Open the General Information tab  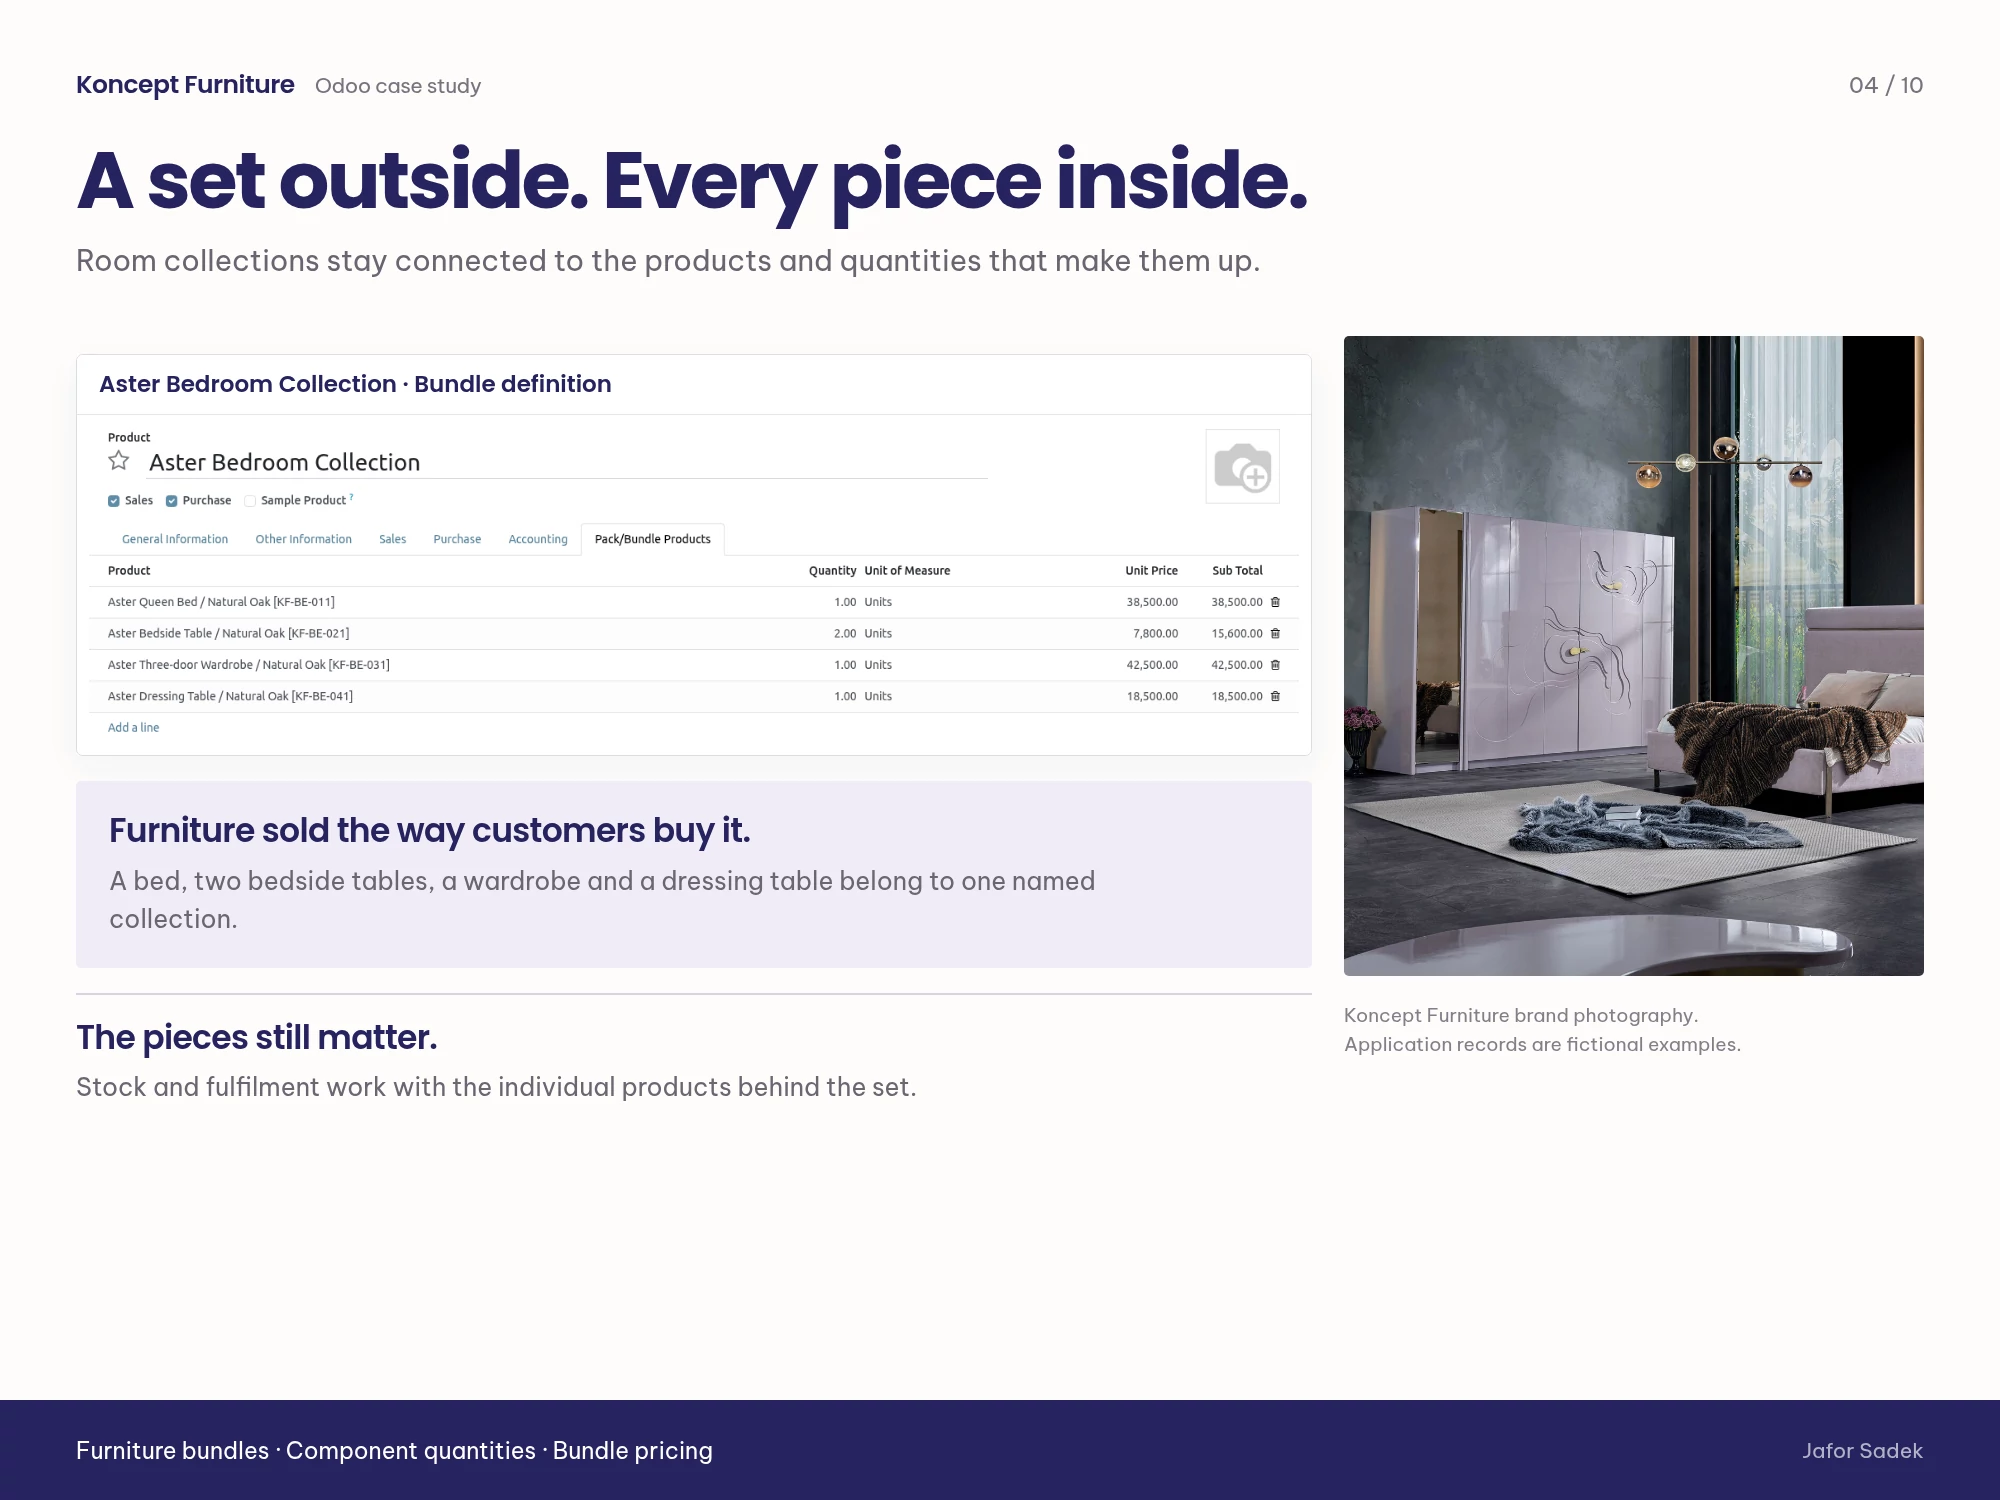click(175, 539)
